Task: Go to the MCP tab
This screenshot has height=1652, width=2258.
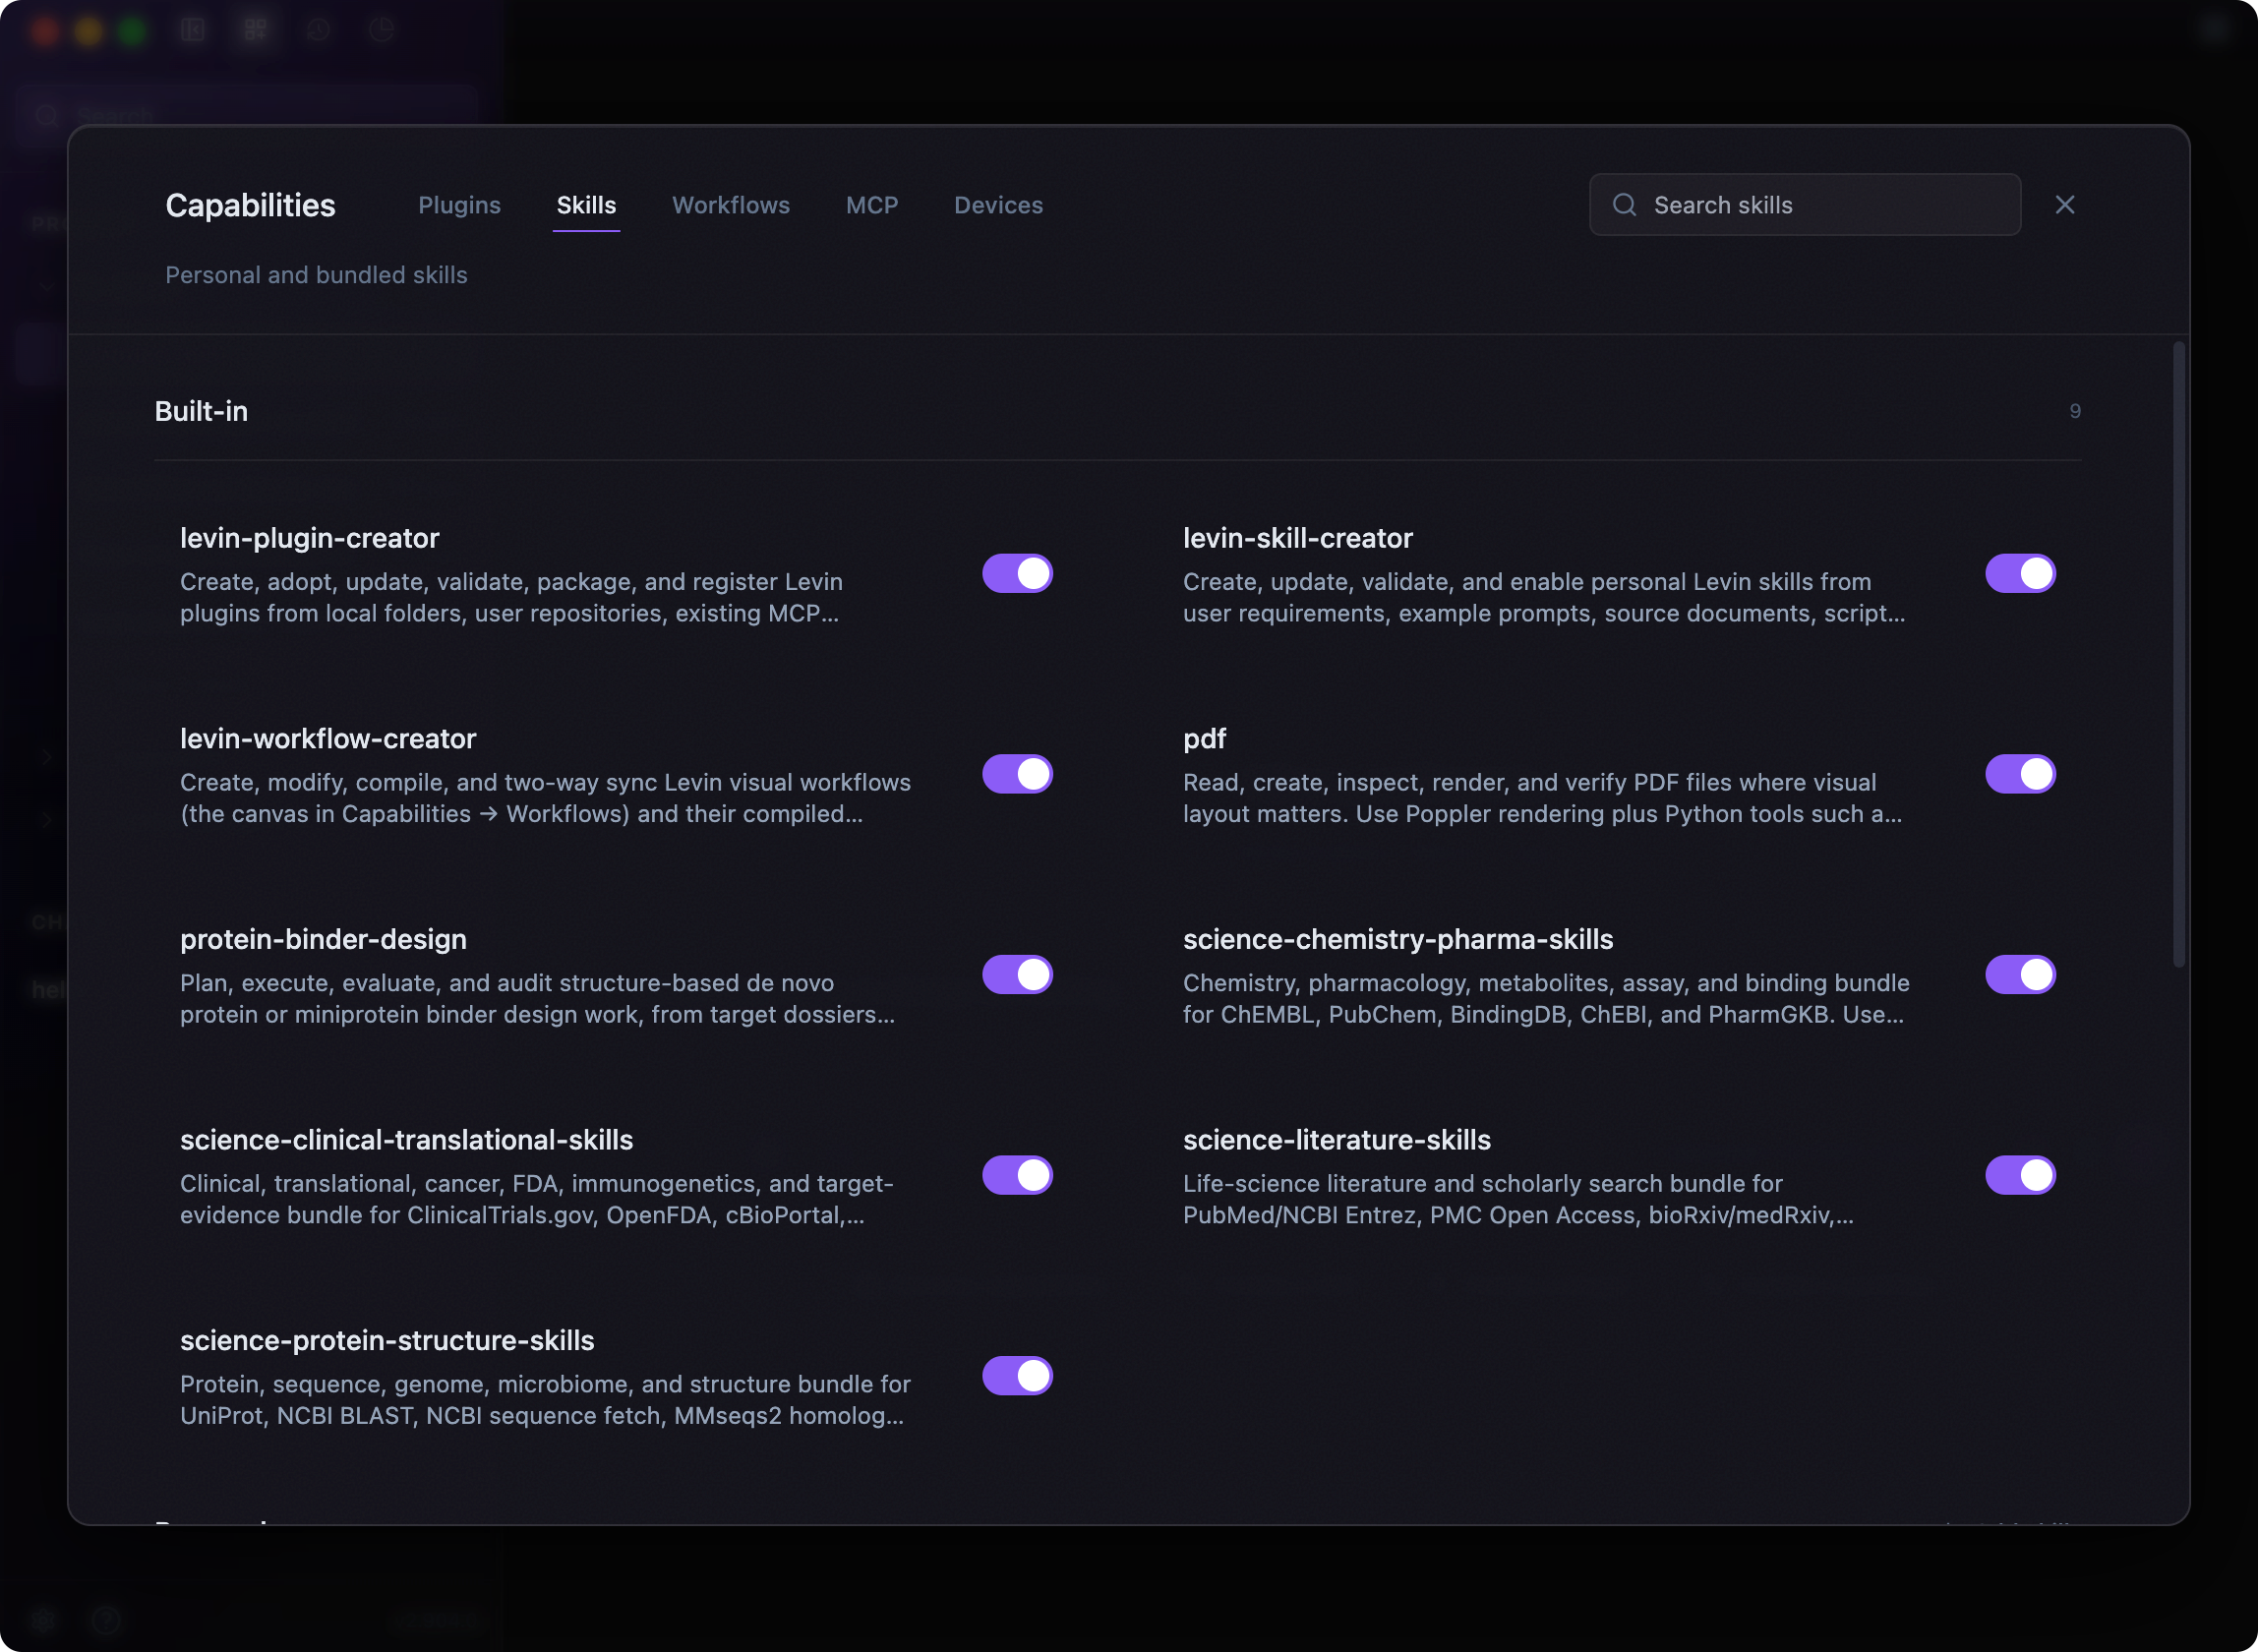Action: pyautogui.click(x=872, y=205)
